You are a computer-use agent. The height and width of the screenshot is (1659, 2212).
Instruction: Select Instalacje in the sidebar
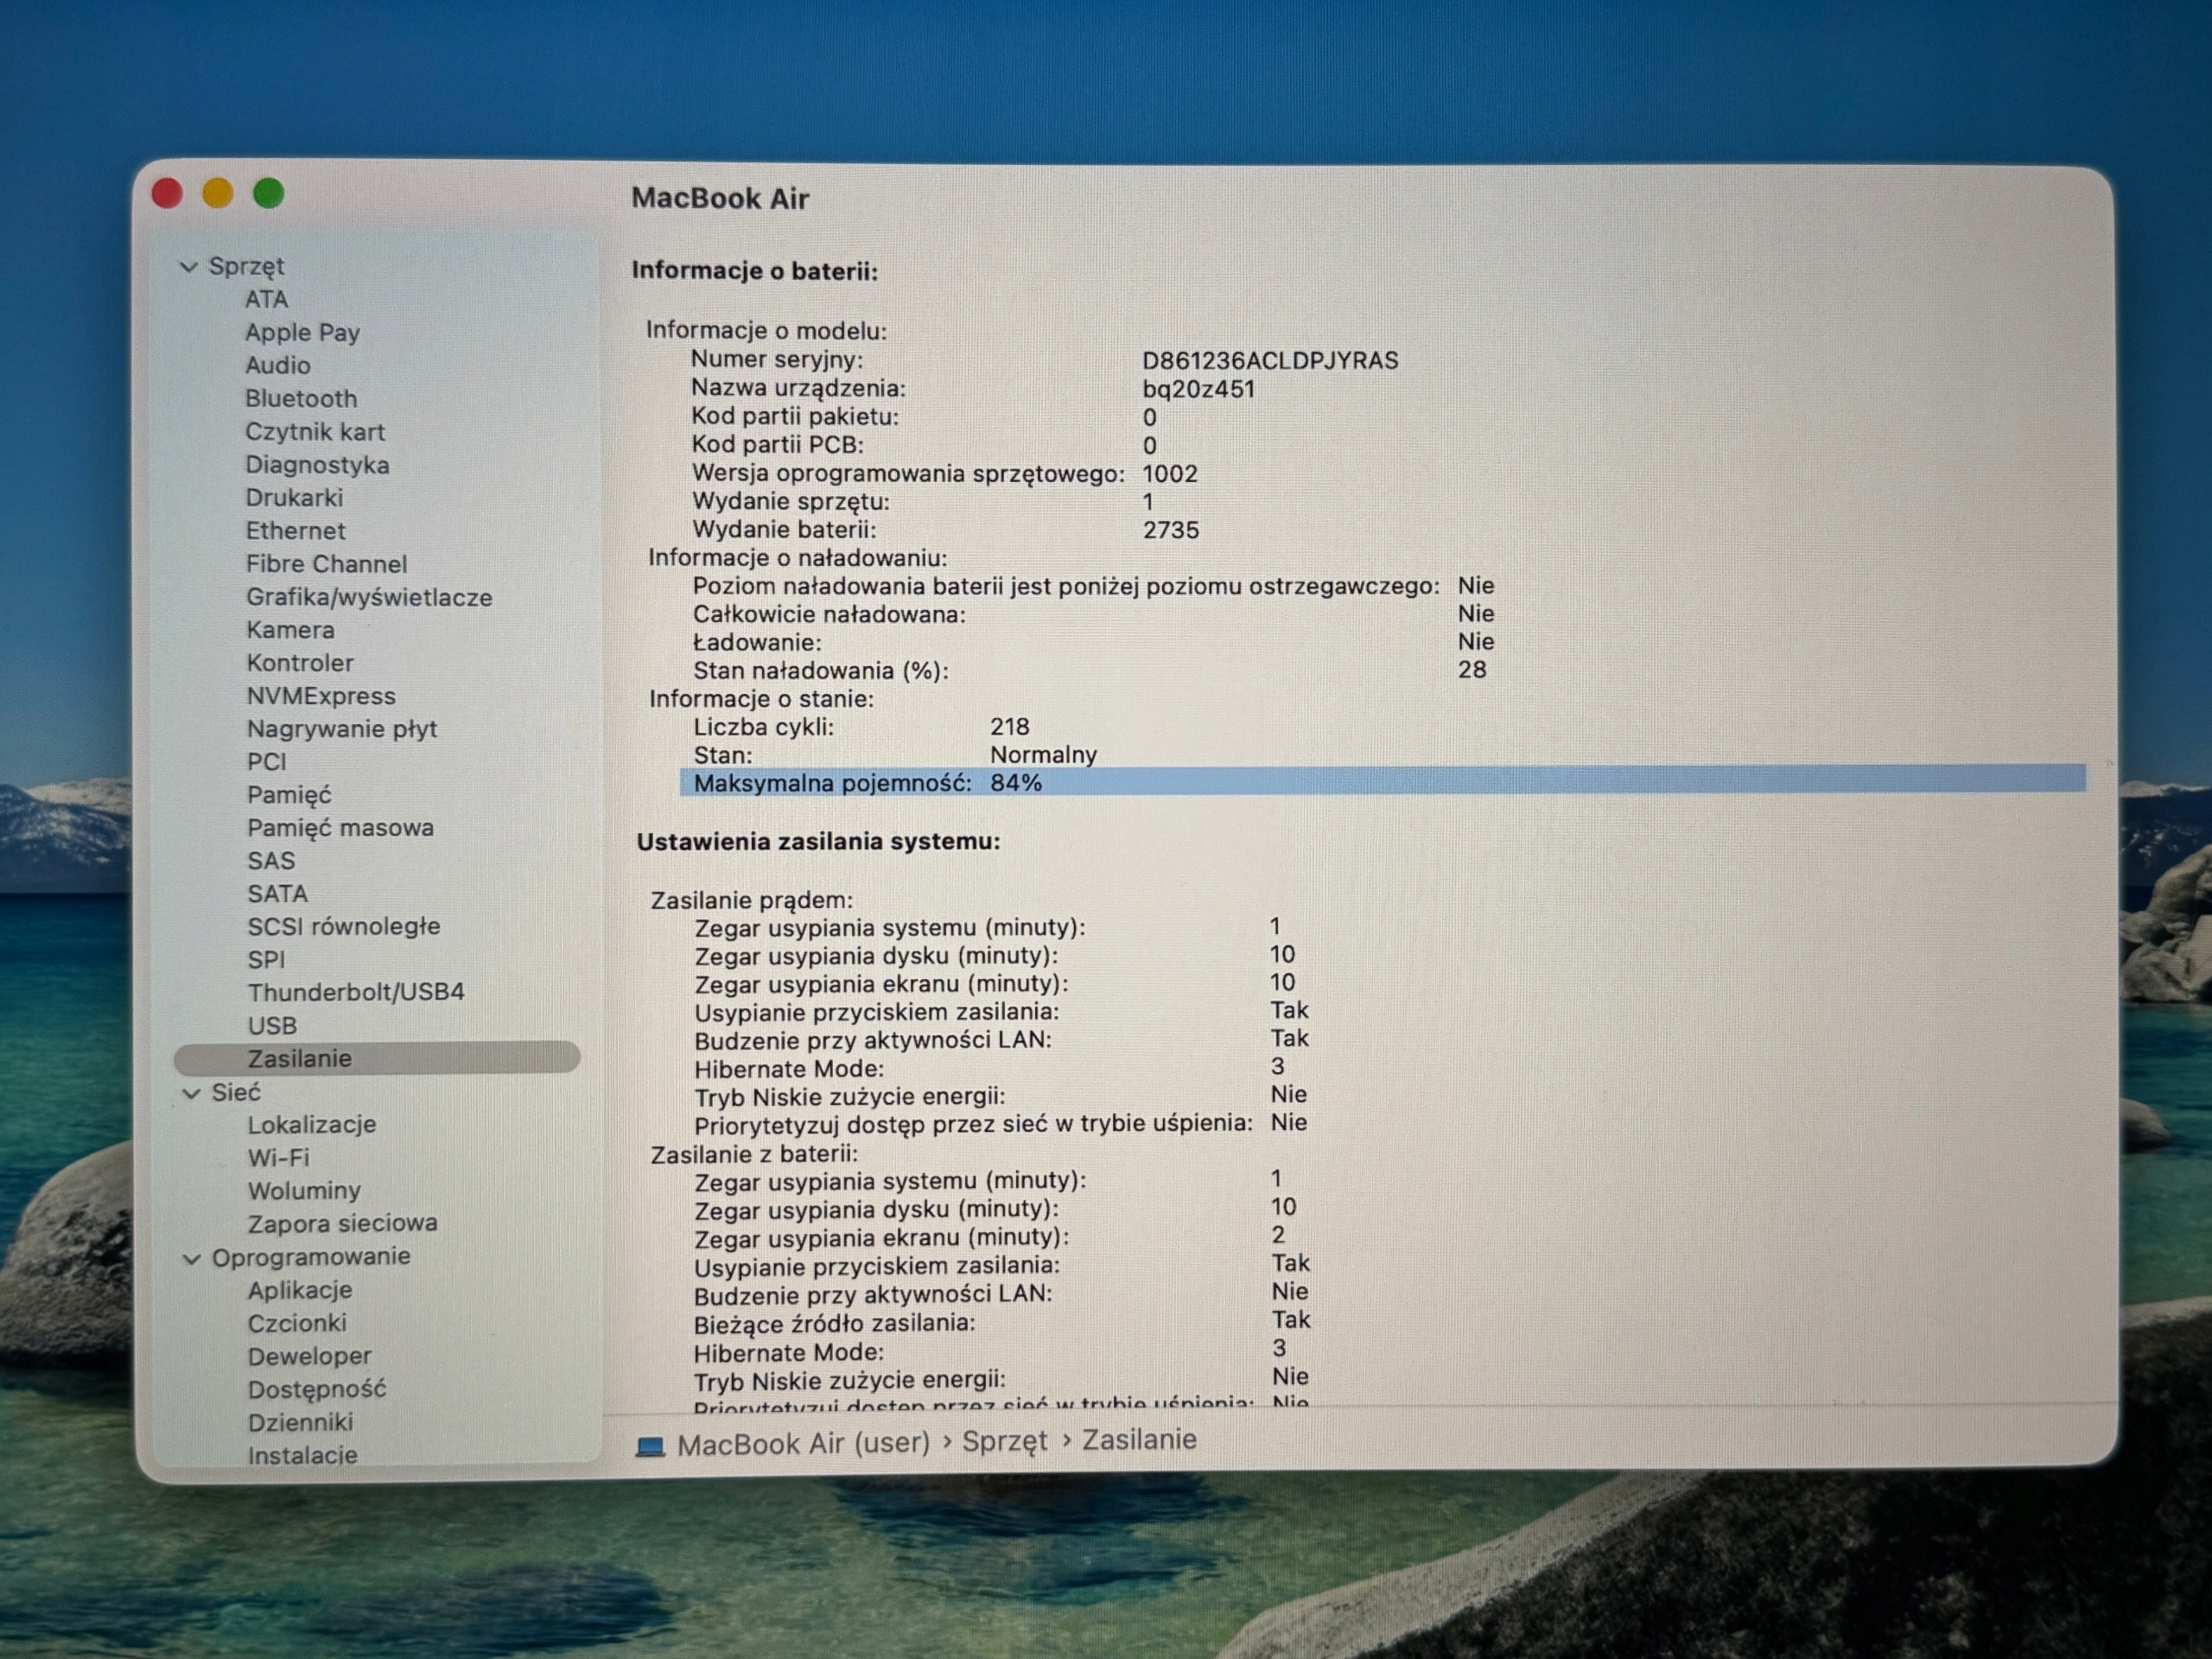[302, 1455]
